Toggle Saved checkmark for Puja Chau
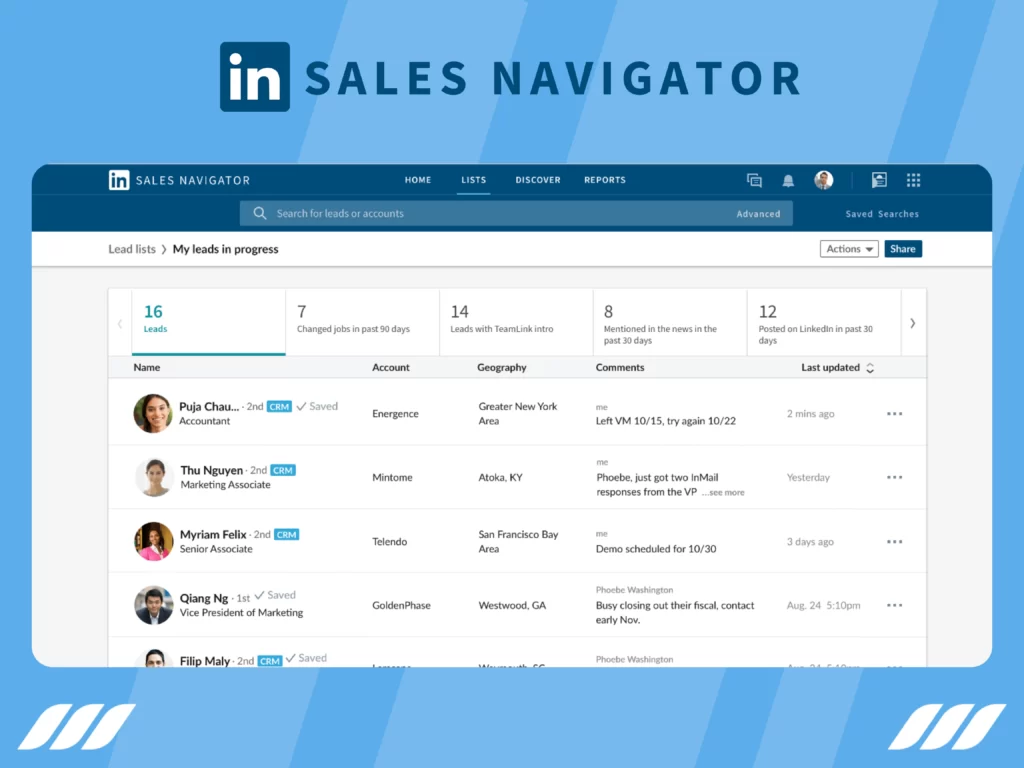Screen dimensions: 1024x768 tap(317, 406)
